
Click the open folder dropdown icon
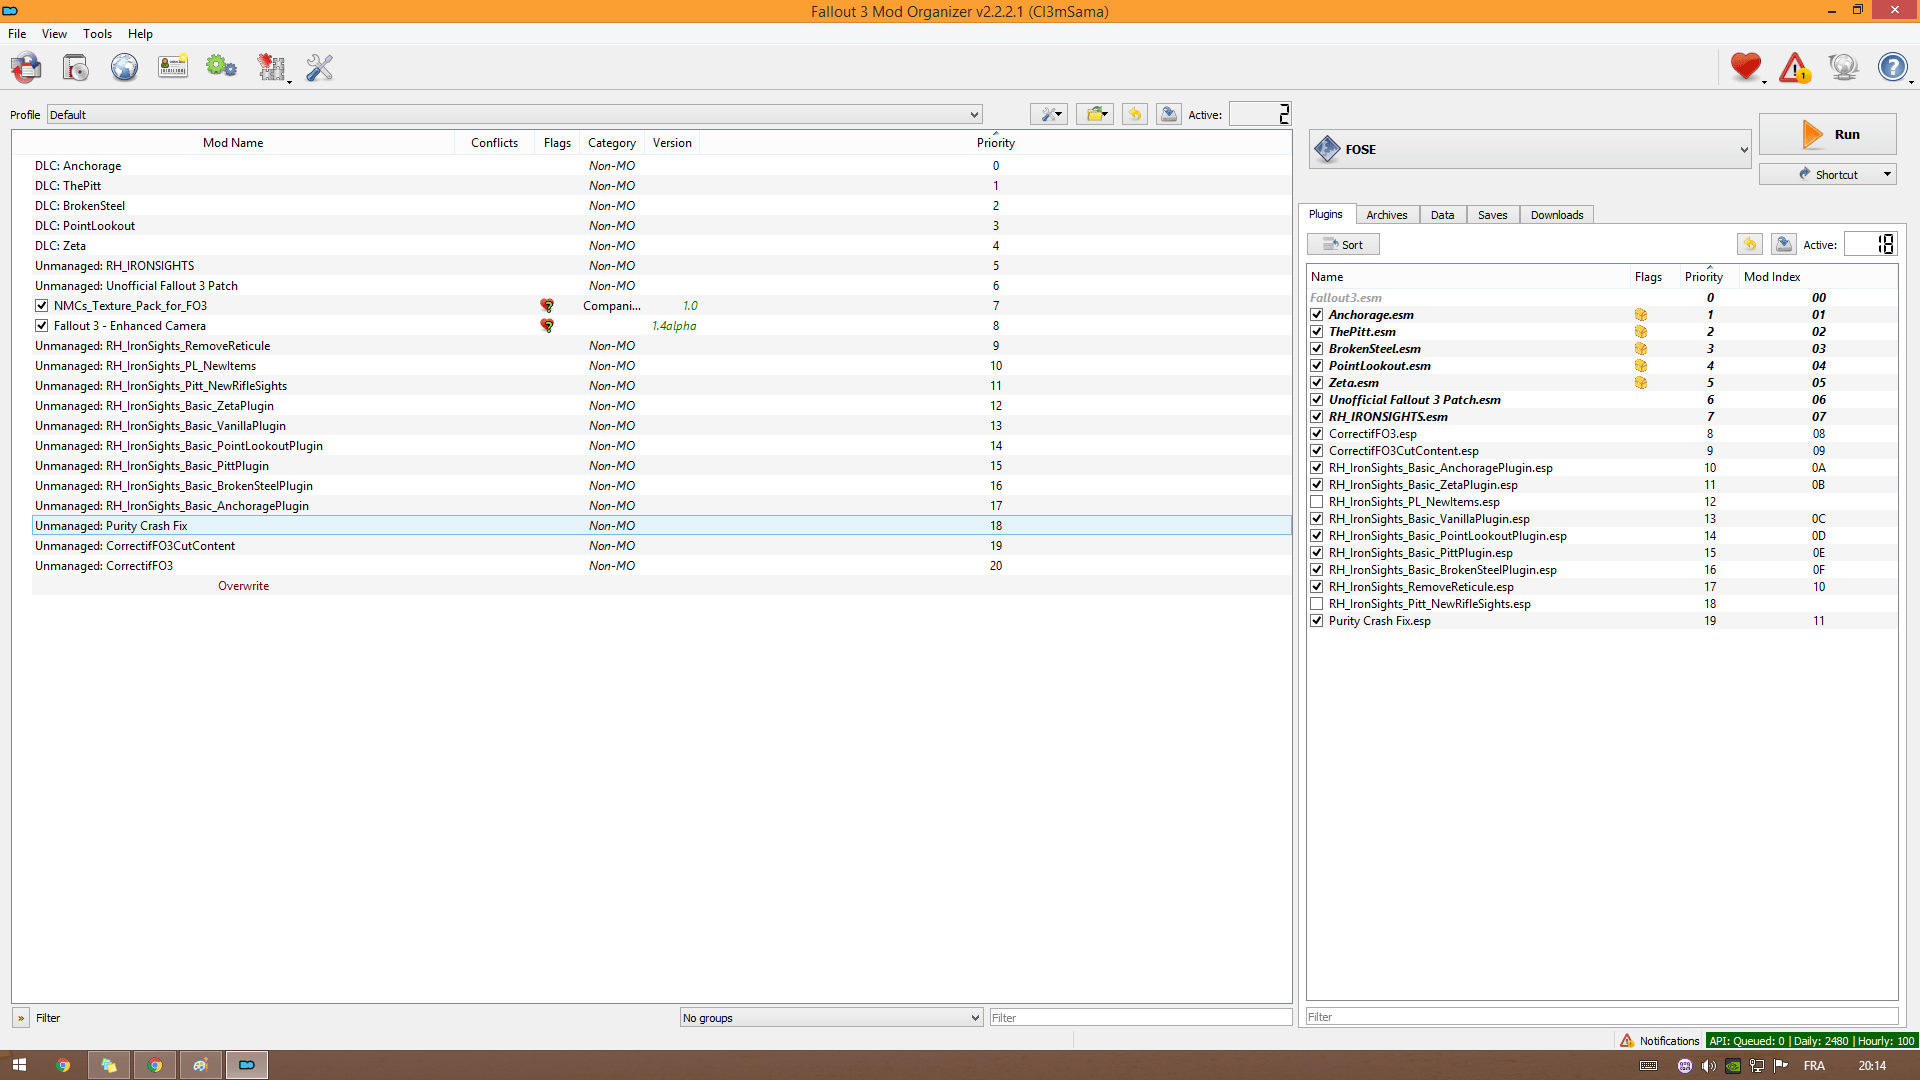(1096, 114)
